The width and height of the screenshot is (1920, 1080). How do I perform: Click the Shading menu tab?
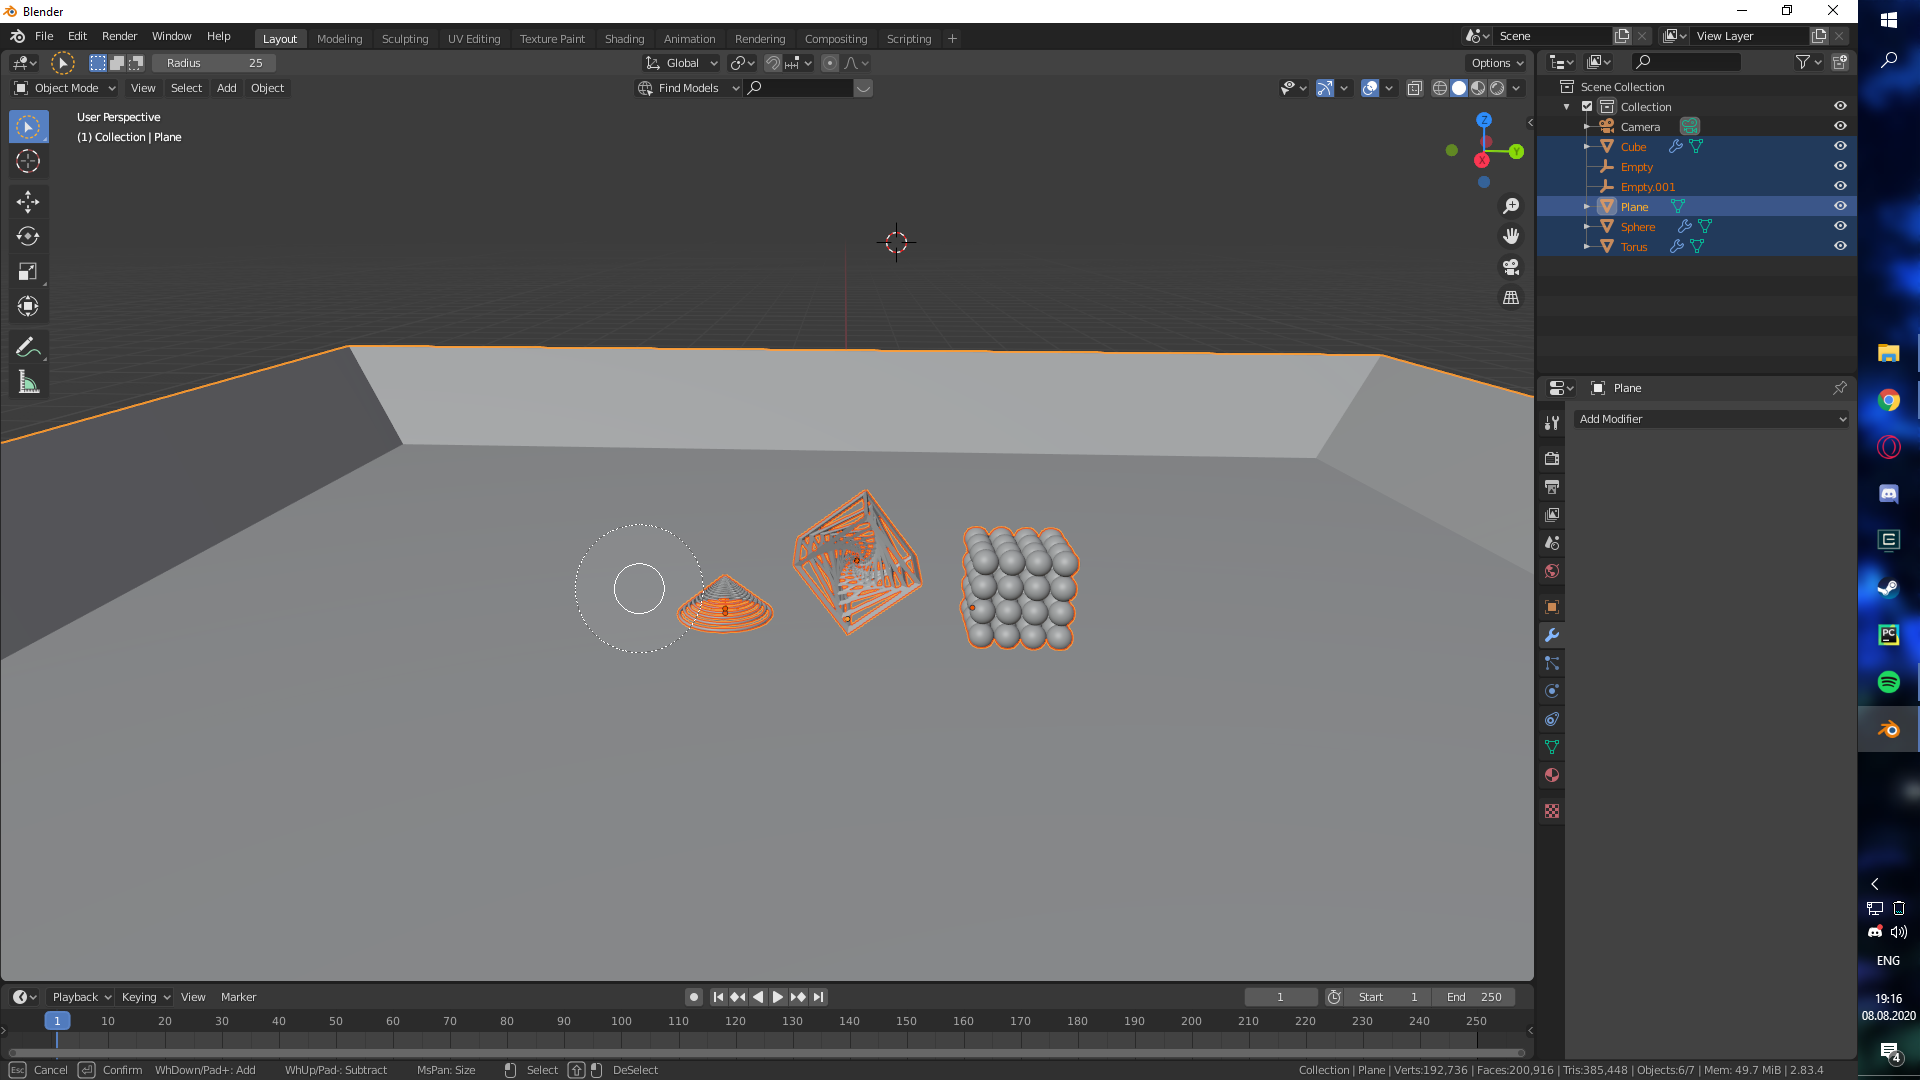tap(624, 37)
